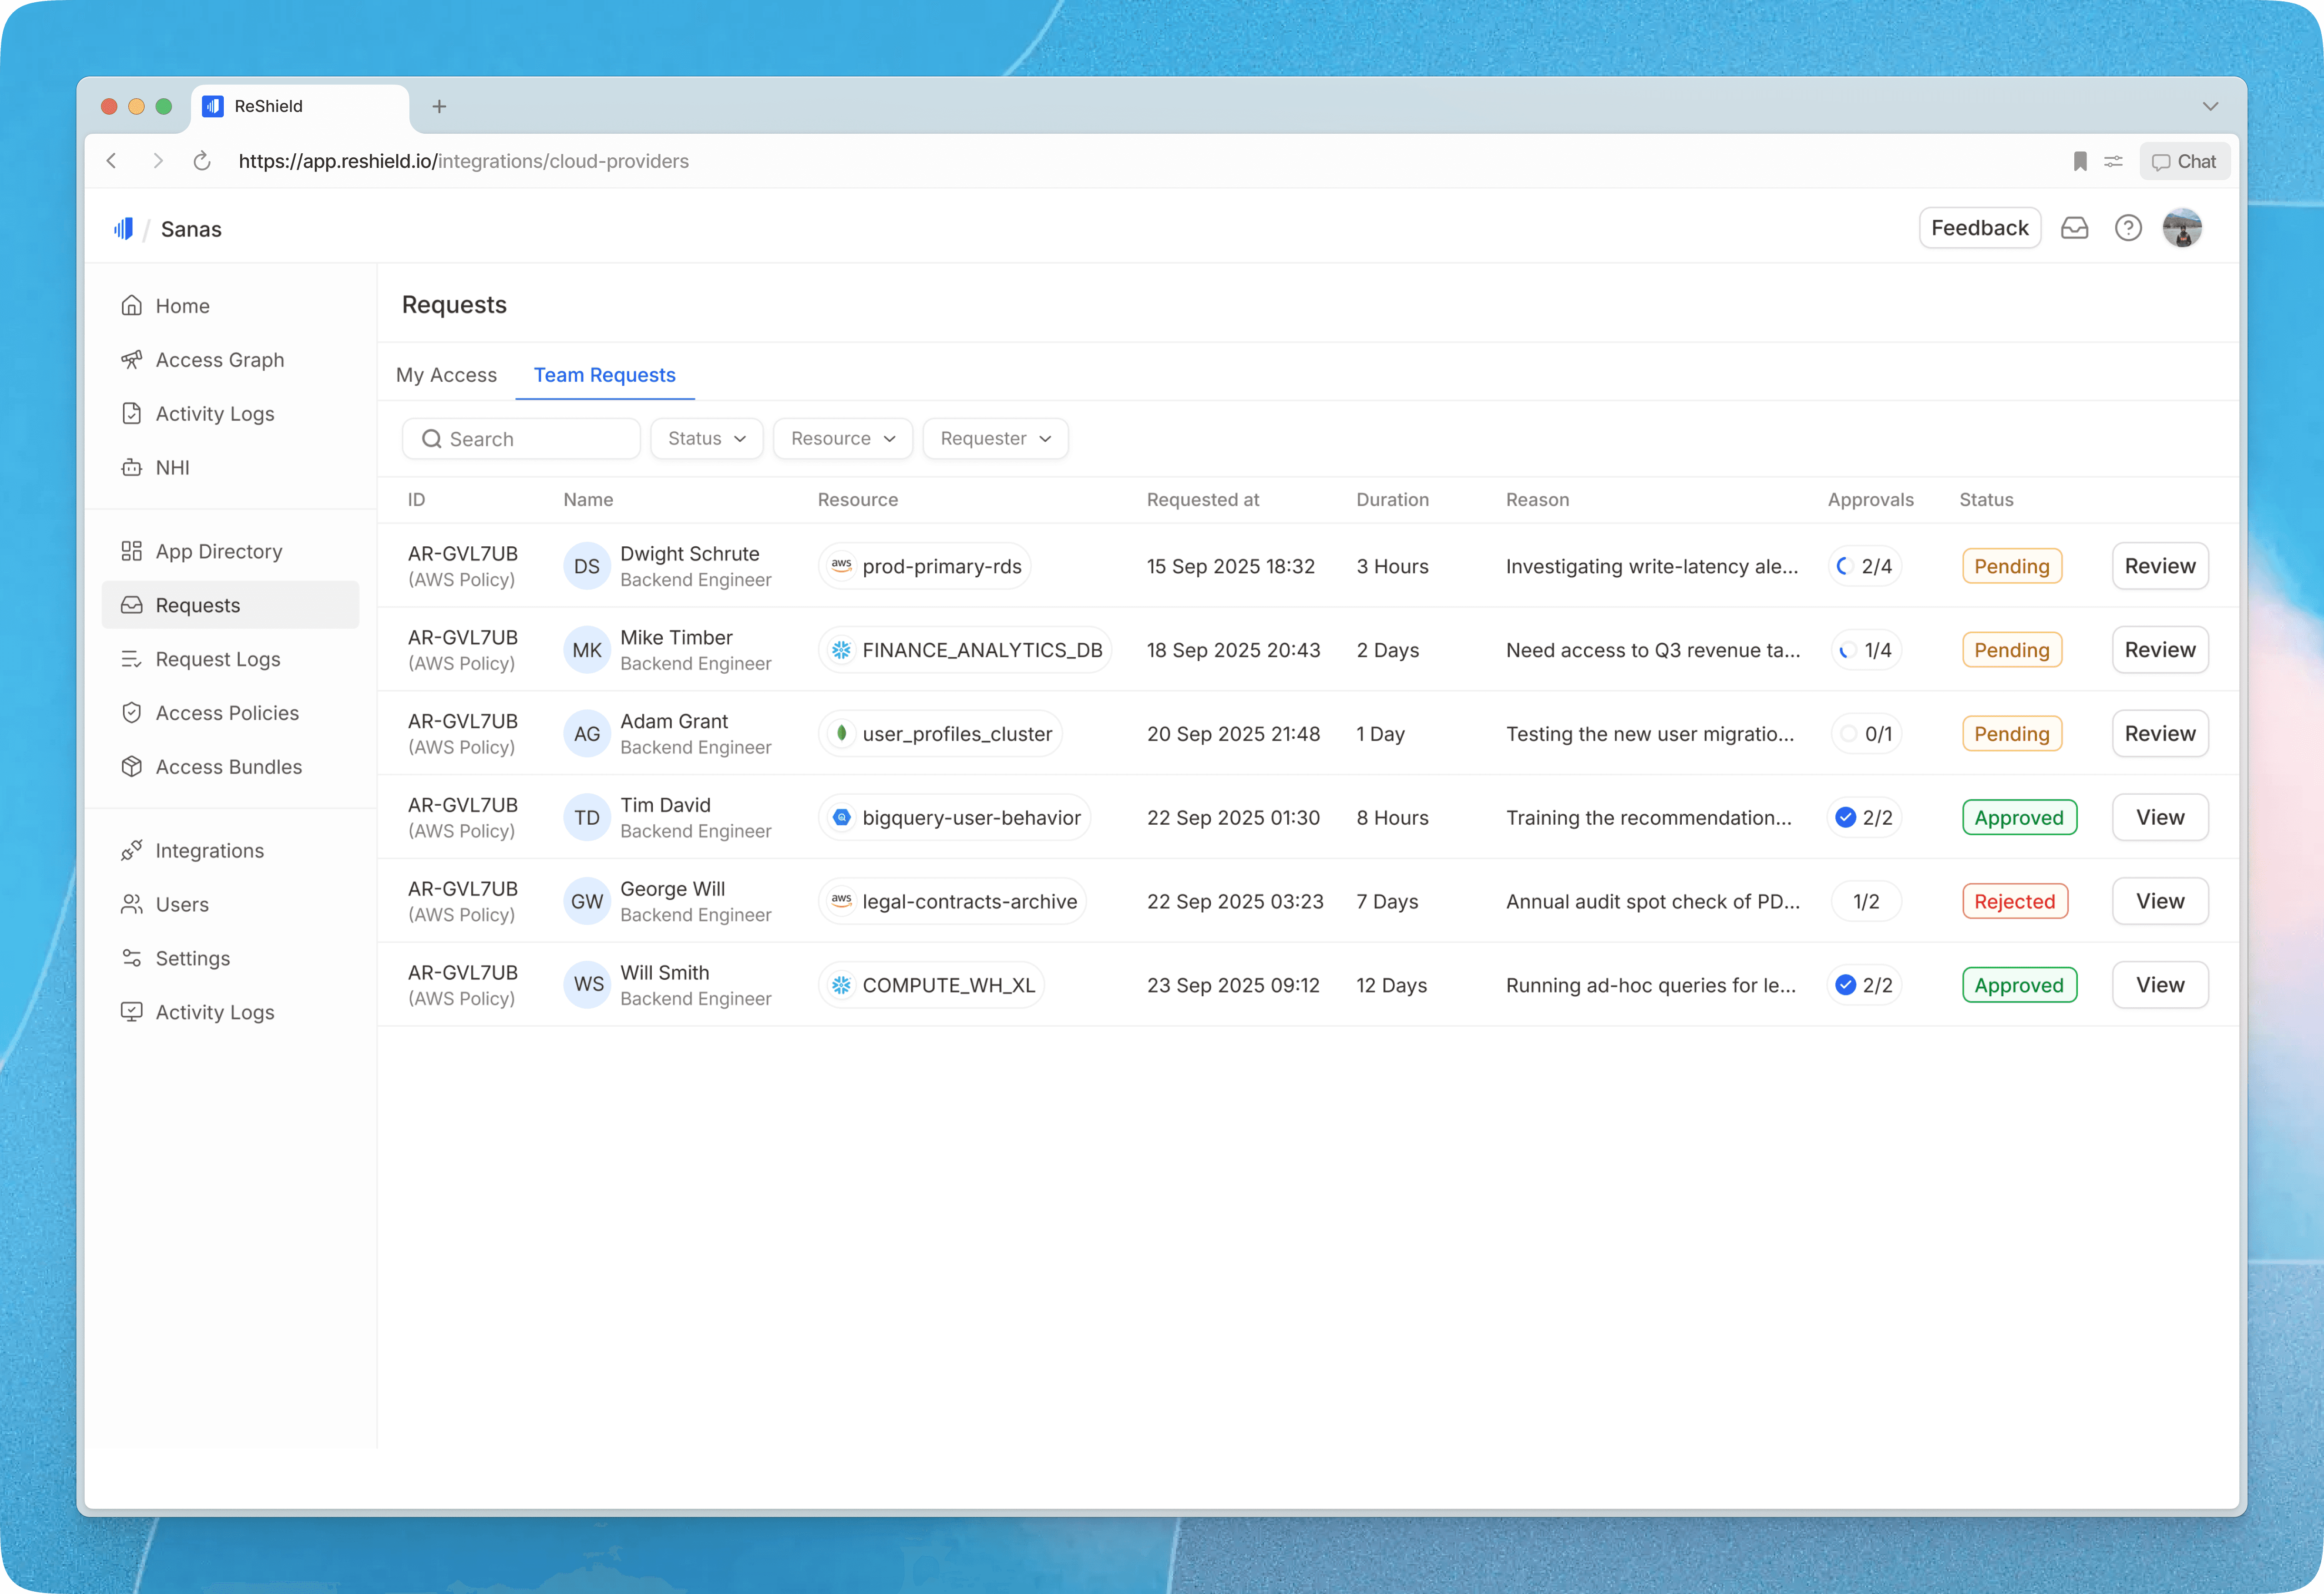Reload the page with refresh icon
The width and height of the screenshot is (2324, 1594).
click(x=202, y=161)
